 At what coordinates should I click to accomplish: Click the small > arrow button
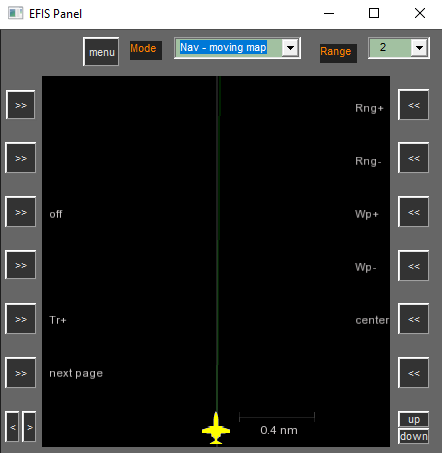[29, 427]
